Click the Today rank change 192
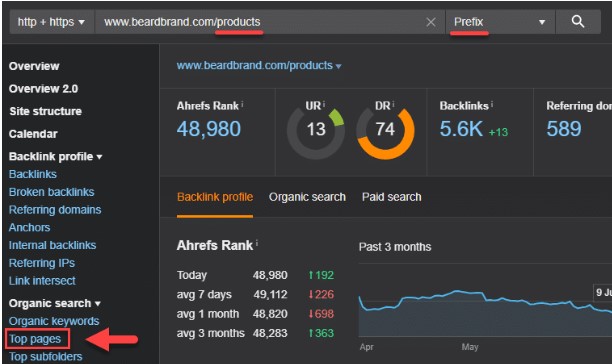The width and height of the screenshot is (612, 364). pyautogui.click(x=321, y=275)
